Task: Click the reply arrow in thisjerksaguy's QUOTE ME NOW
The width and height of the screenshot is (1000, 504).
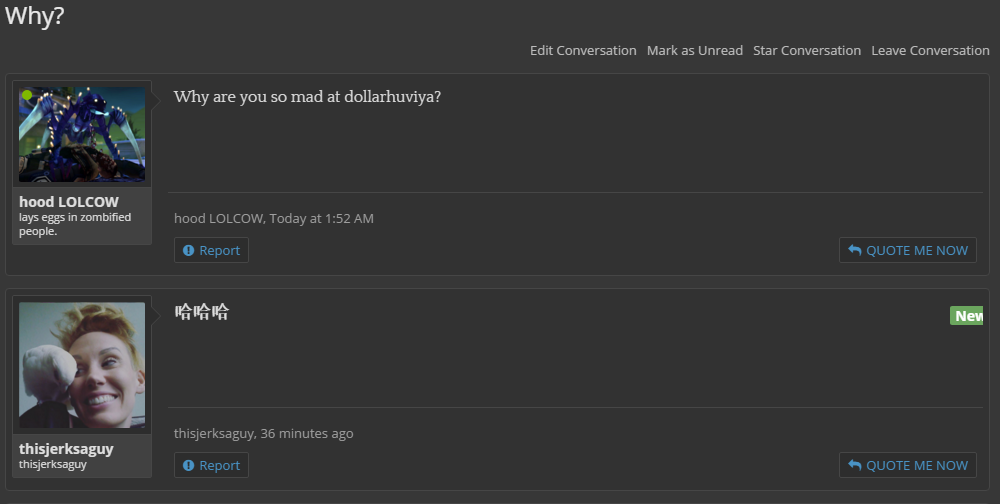Action: pos(855,465)
